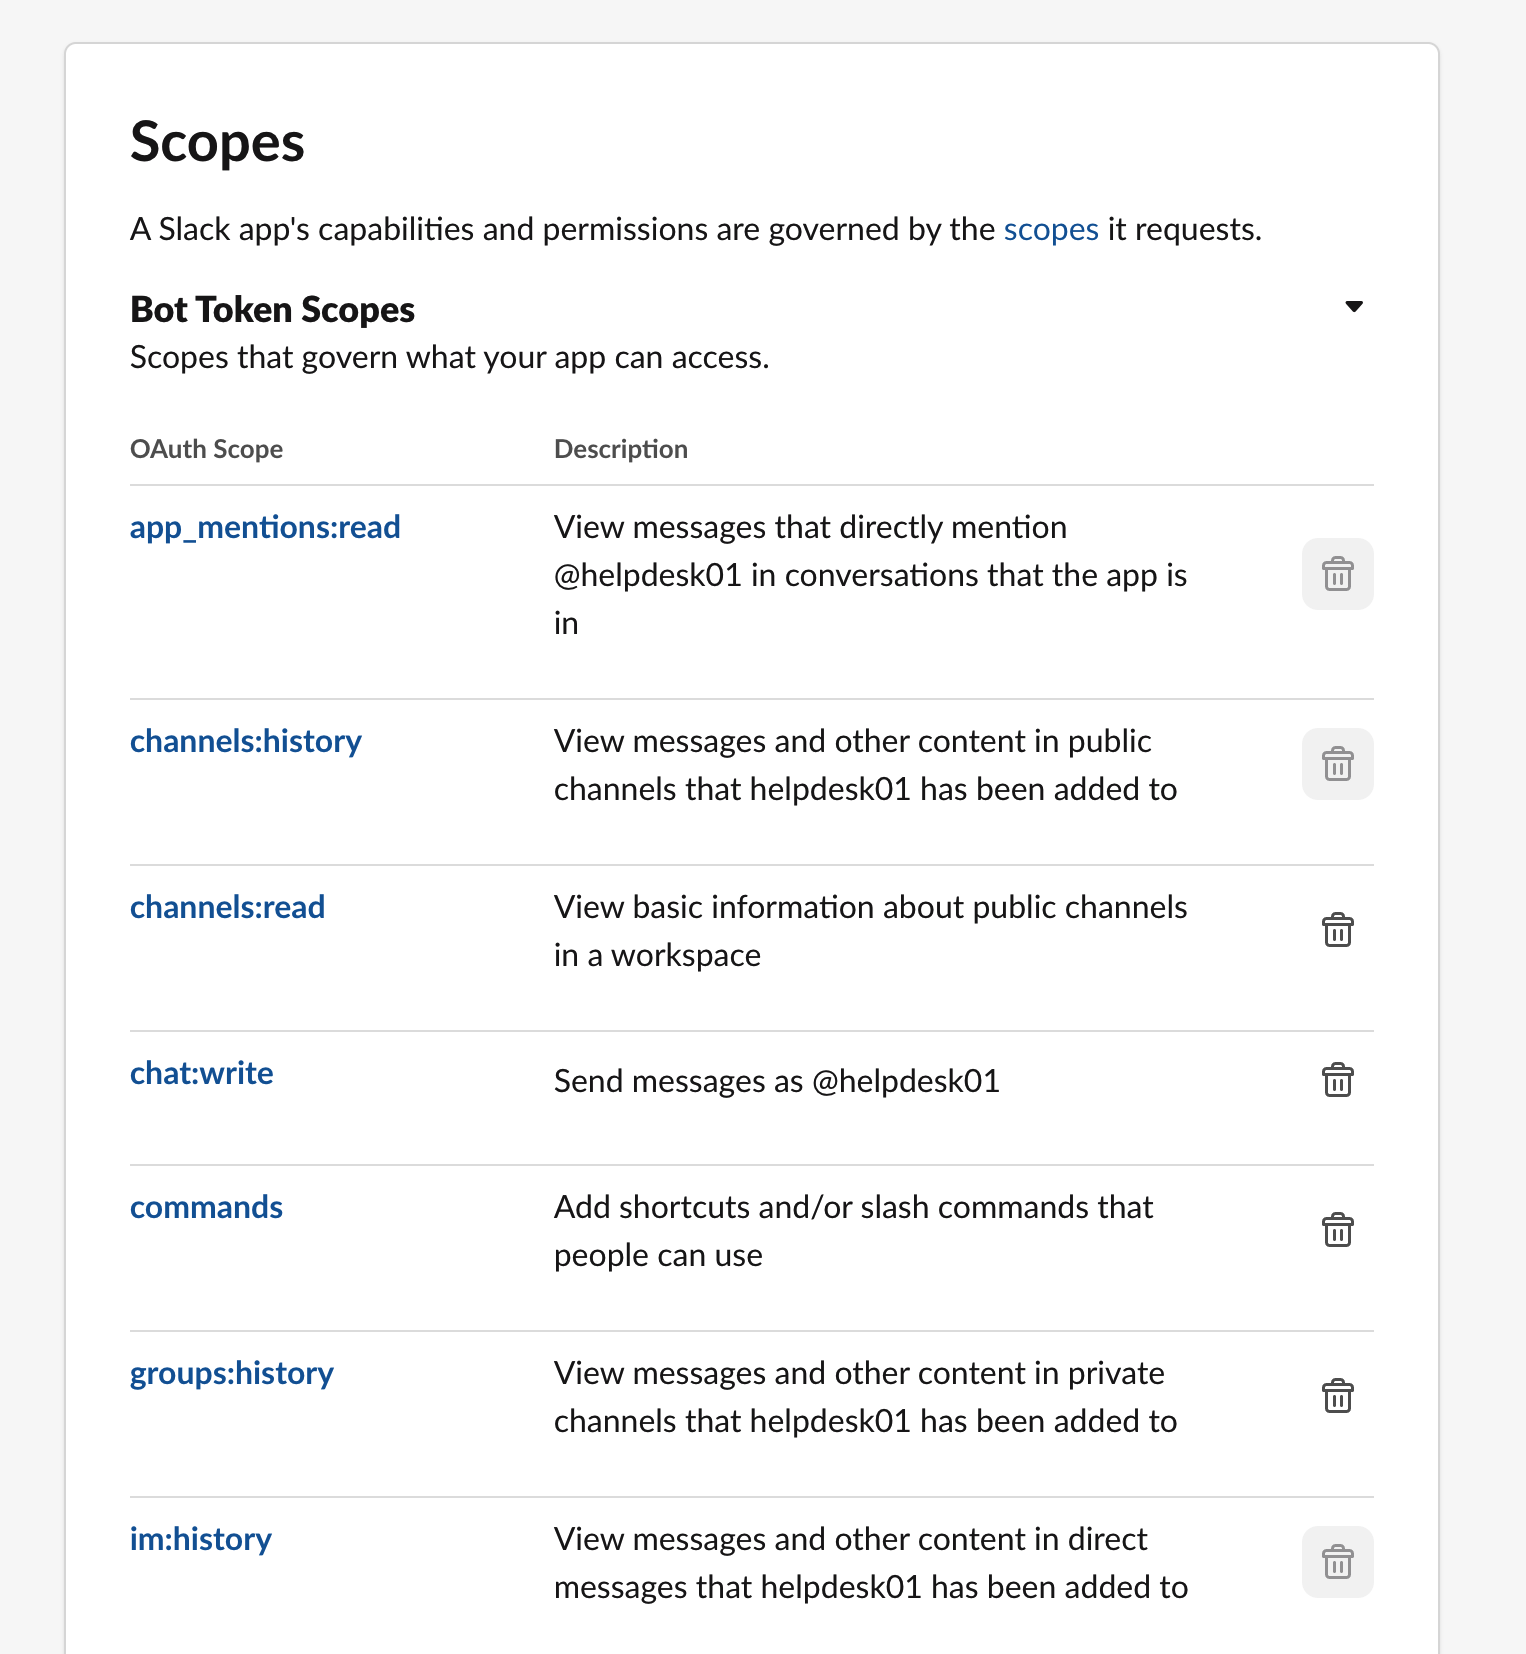The image size is (1526, 1654).
Task: Delete the app_mentions:read scope
Action: click(1337, 574)
